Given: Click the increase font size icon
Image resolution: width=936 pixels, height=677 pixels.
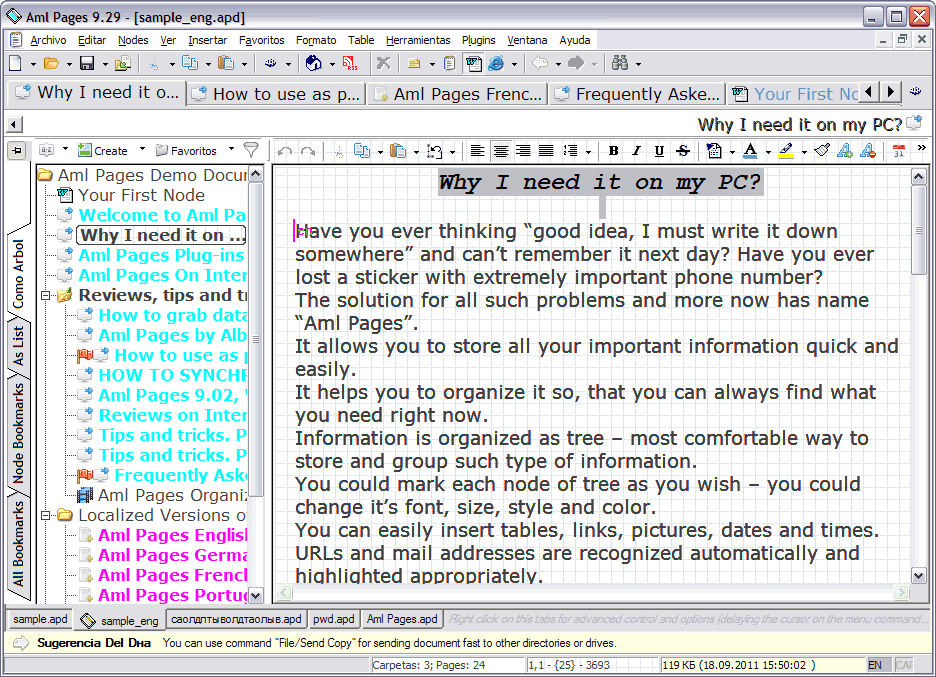Looking at the screenshot, I should [844, 151].
